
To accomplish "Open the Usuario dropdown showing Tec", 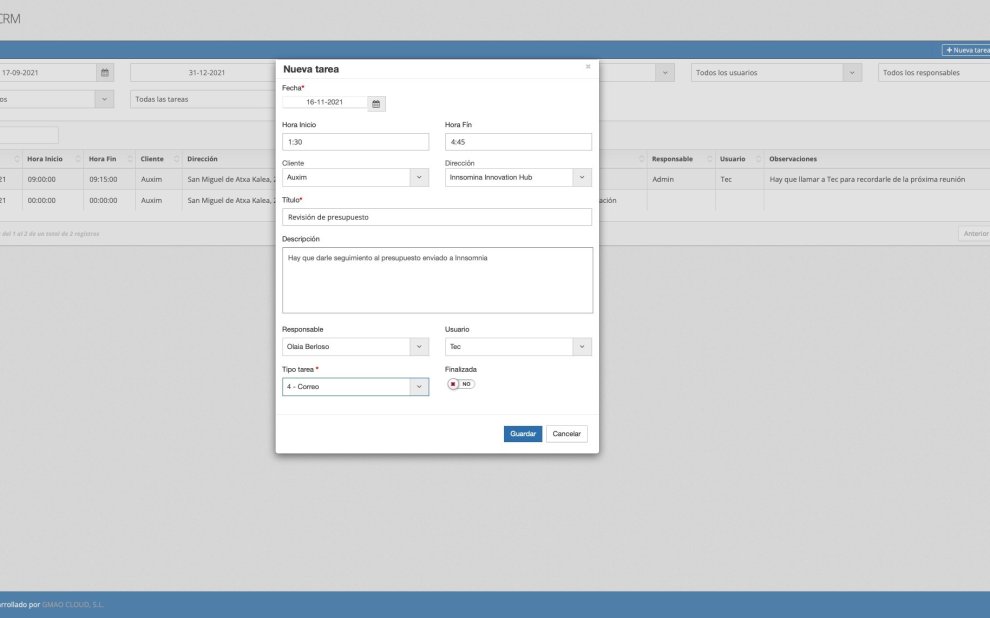I will [518, 347].
